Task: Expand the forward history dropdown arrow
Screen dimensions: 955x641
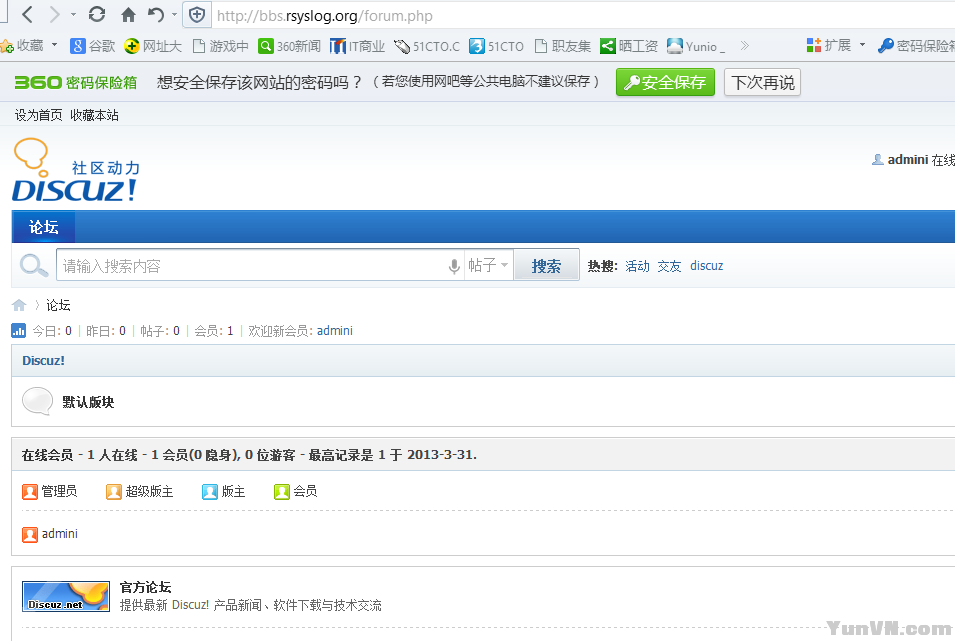Action: click(x=73, y=15)
